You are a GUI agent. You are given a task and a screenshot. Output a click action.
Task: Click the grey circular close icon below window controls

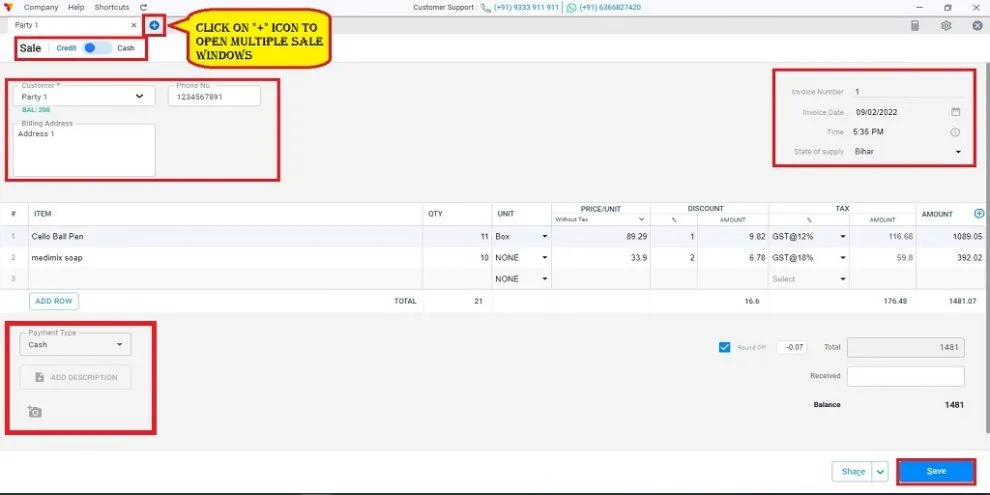(977, 26)
